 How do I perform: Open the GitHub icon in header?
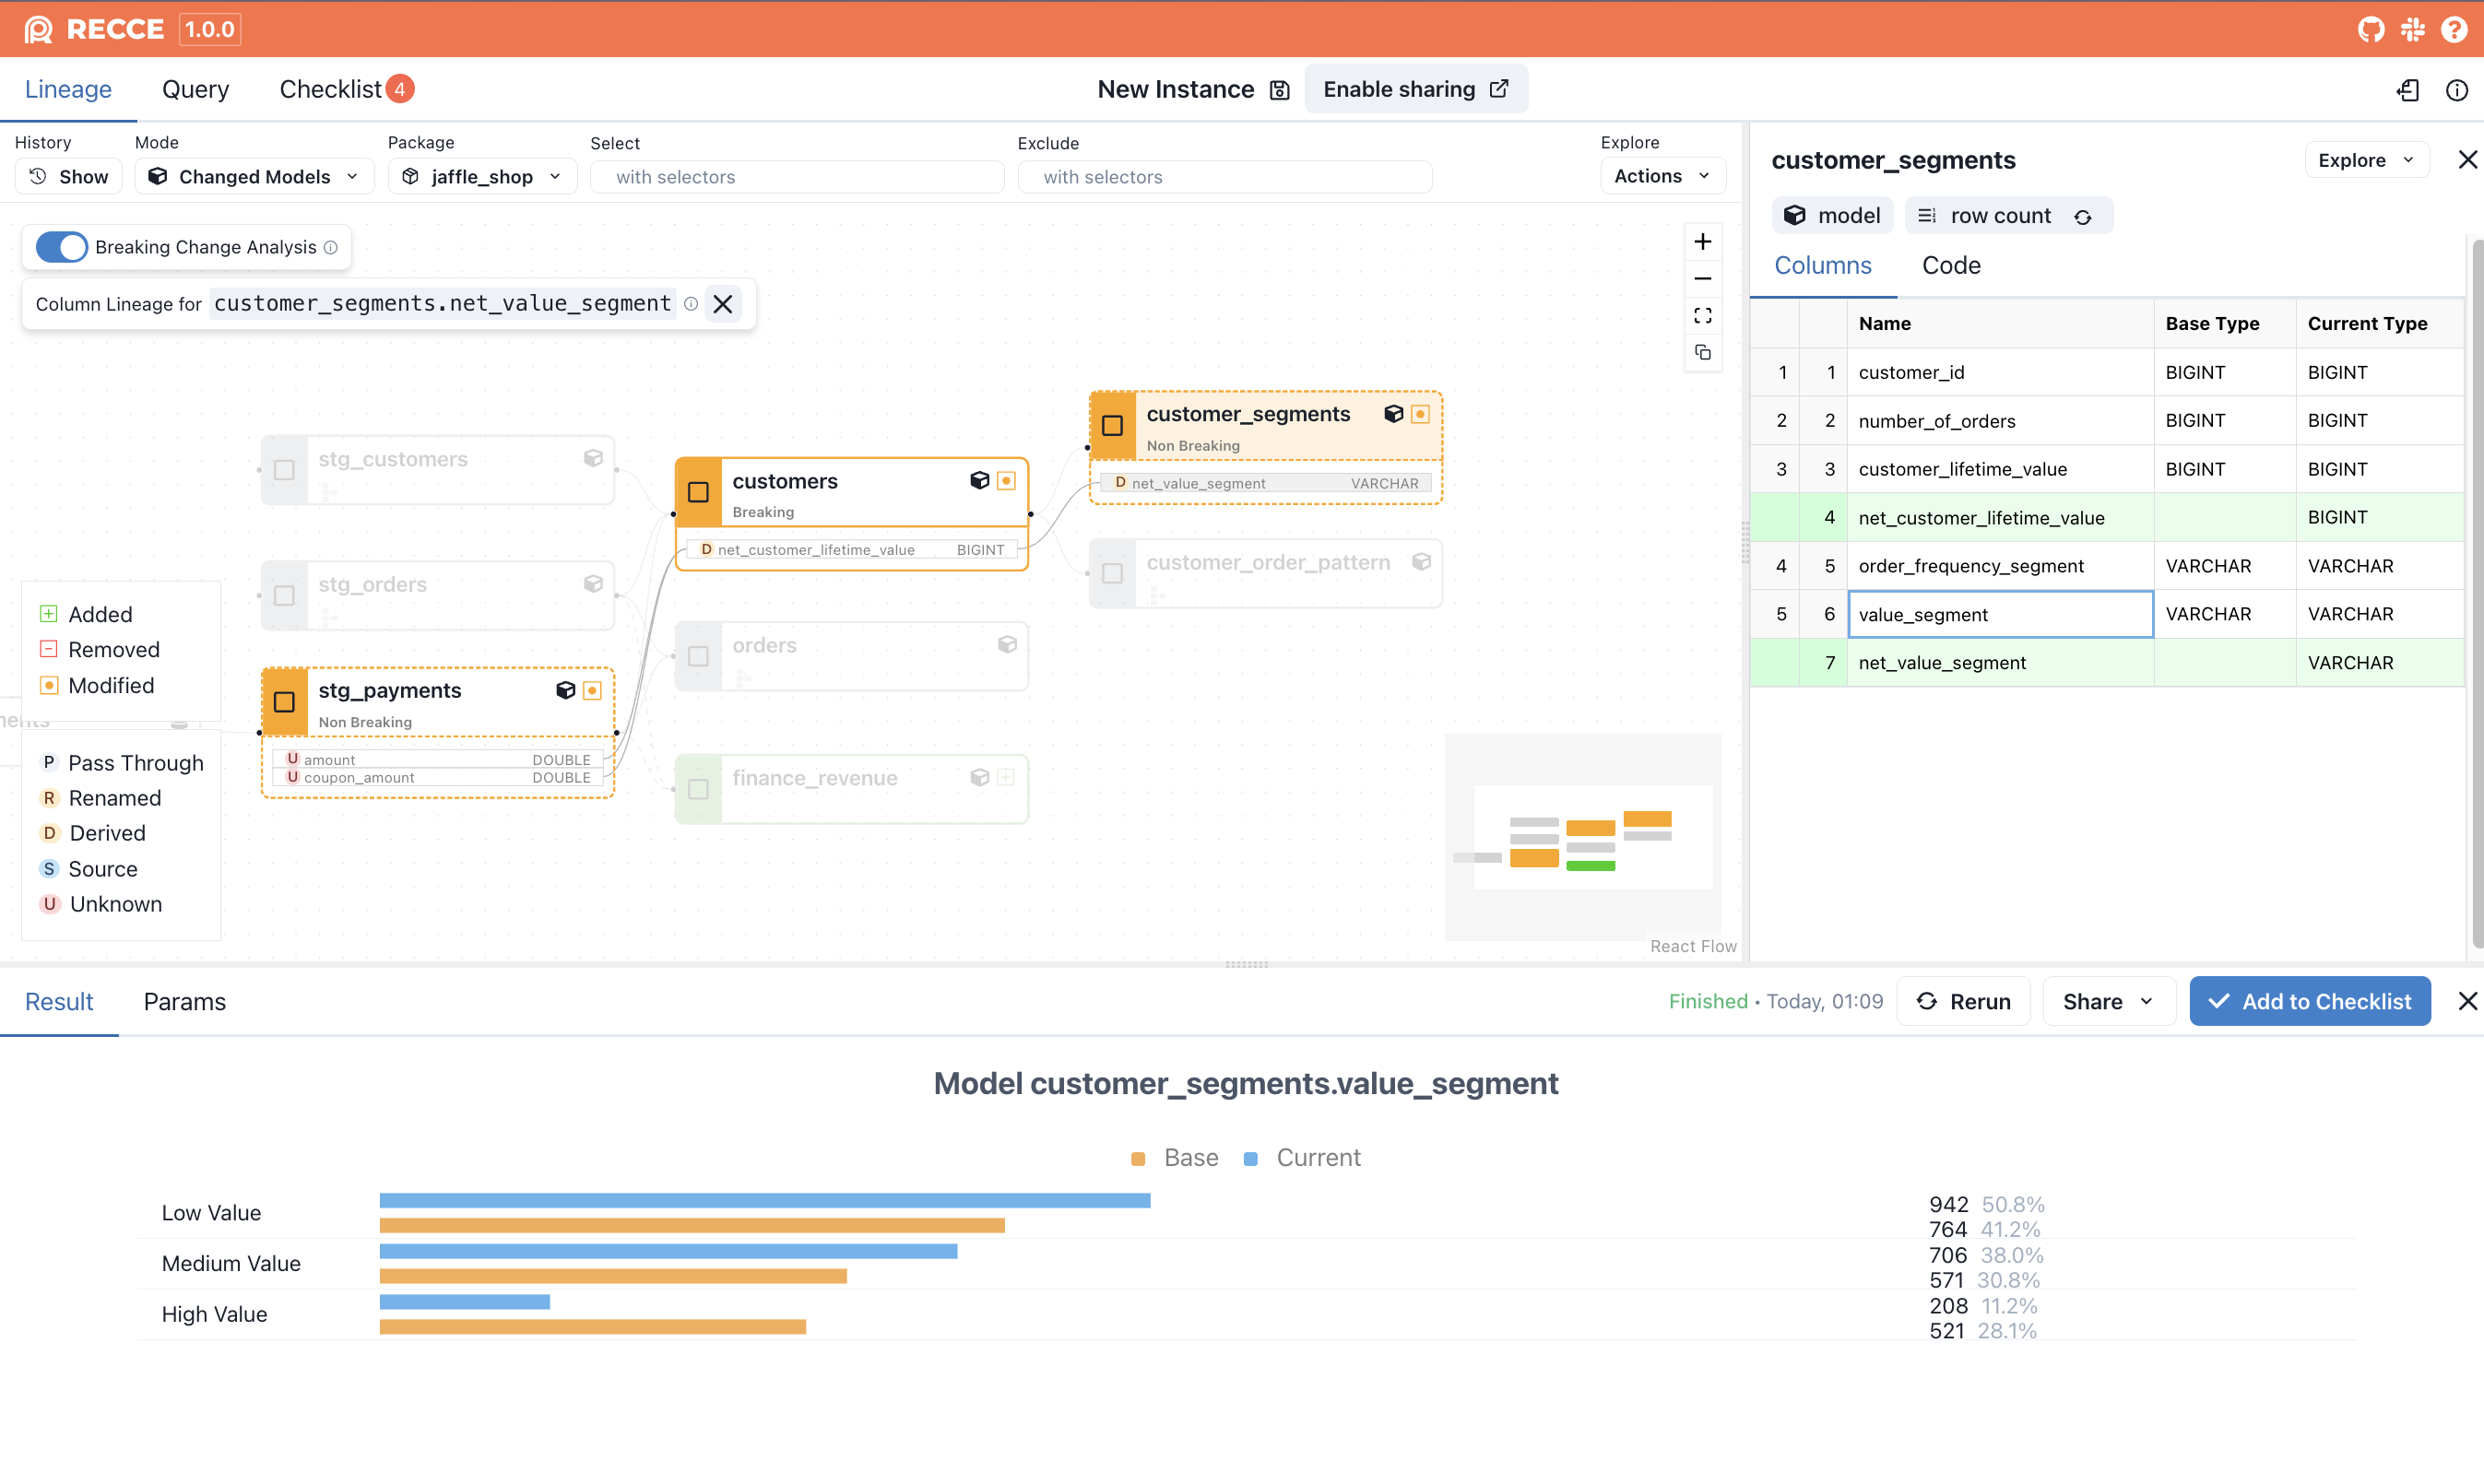click(x=2371, y=29)
